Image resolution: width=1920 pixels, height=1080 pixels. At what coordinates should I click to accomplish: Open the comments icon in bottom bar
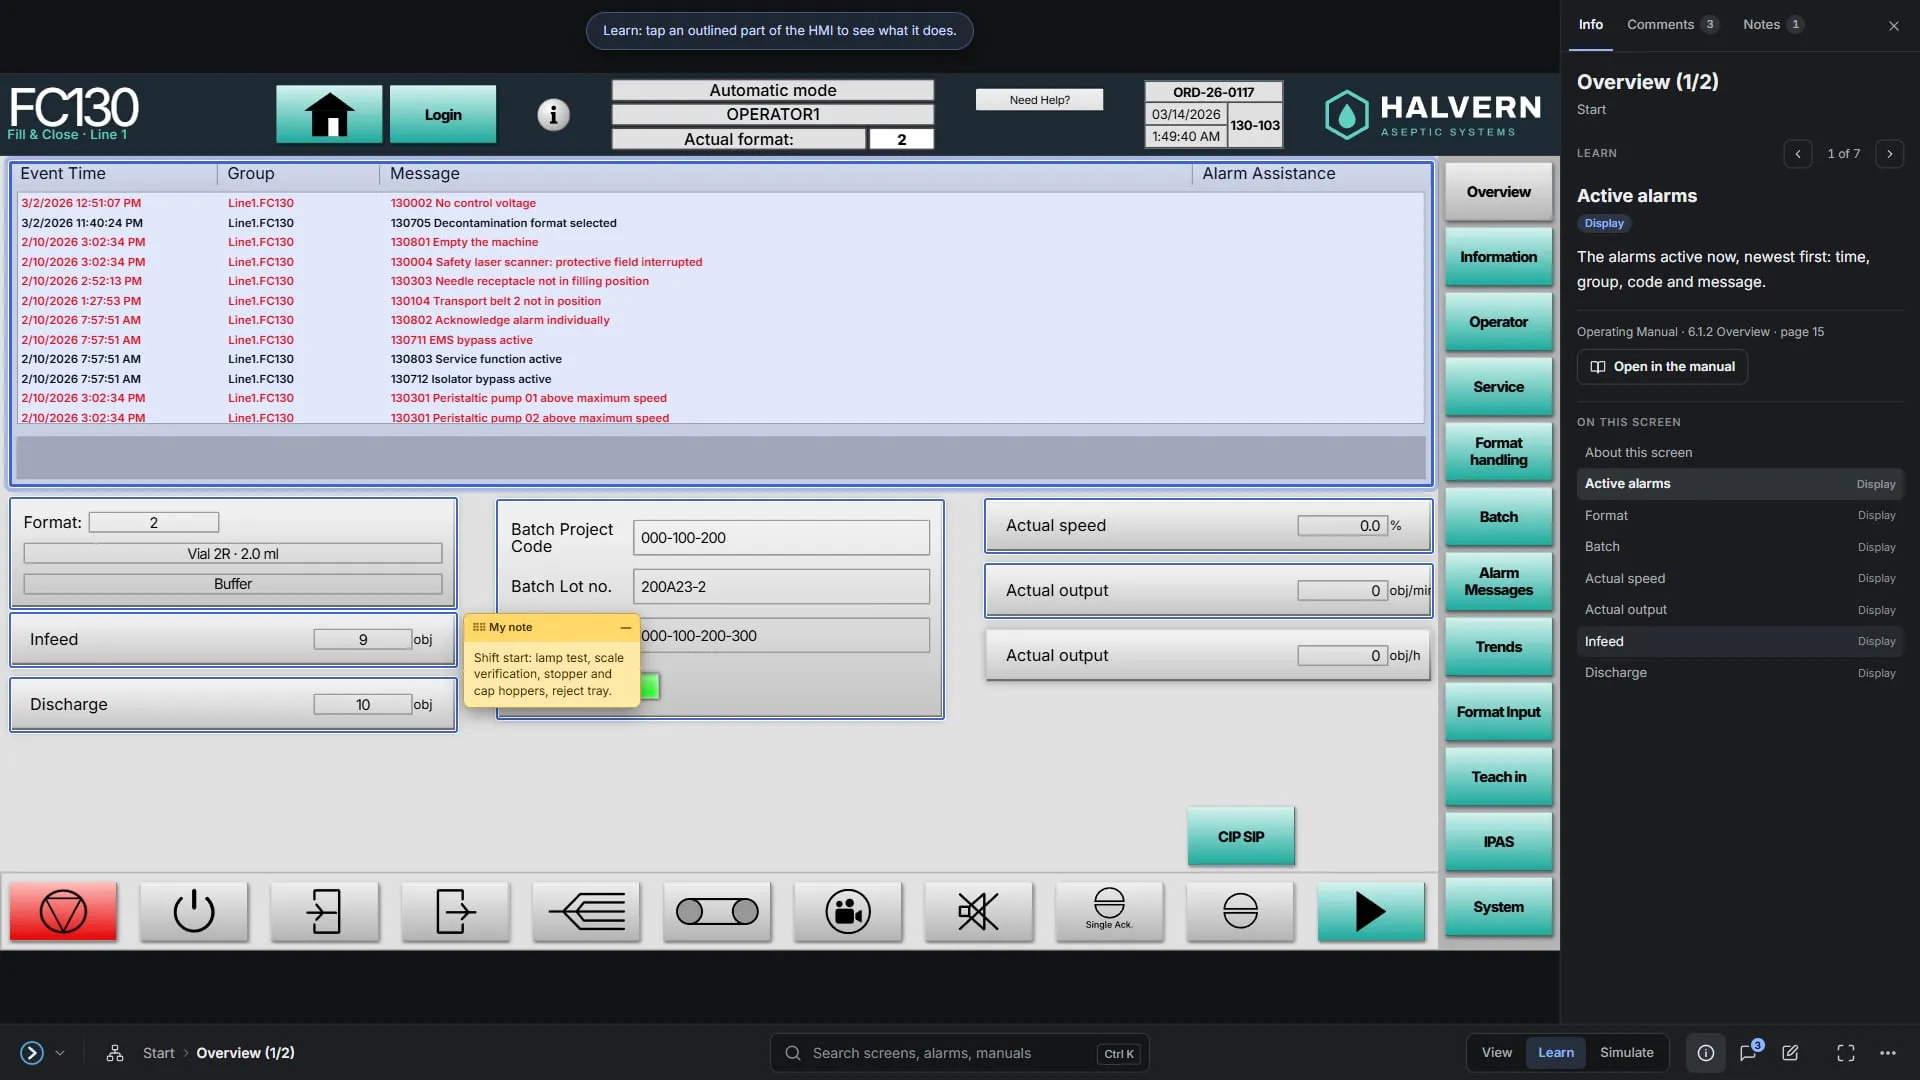(x=1749, y=1052)
